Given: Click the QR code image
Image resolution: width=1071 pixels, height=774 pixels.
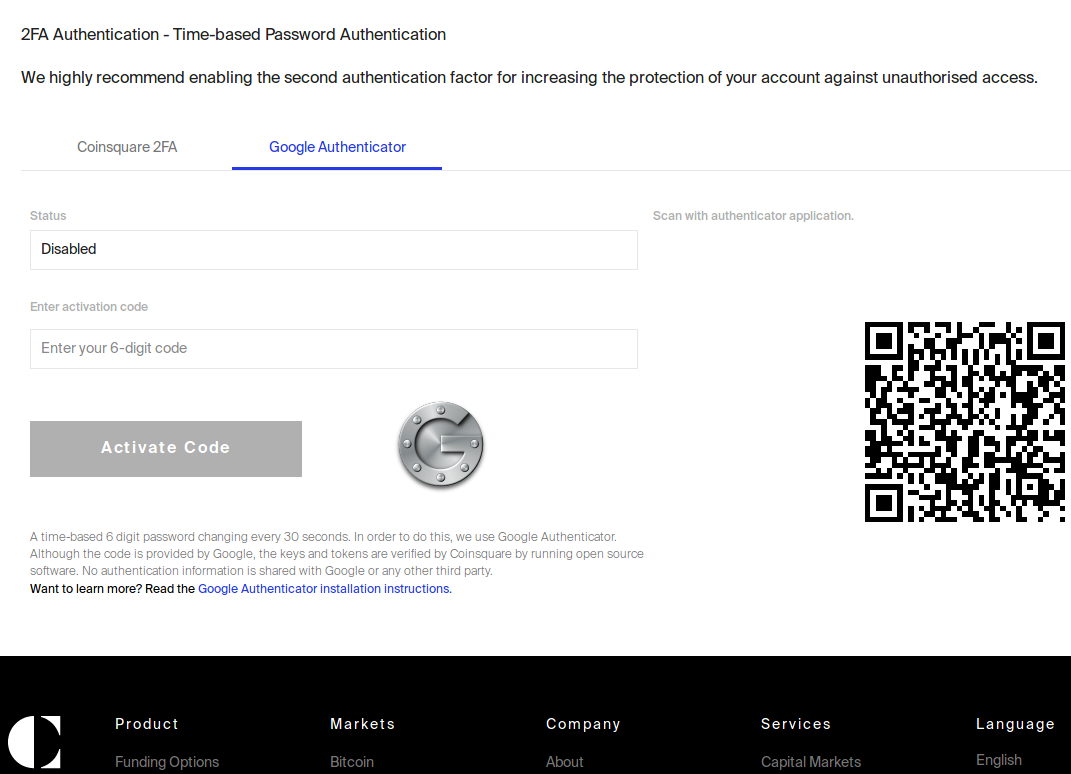Looking at the screenshot, I should pos(964,421).
